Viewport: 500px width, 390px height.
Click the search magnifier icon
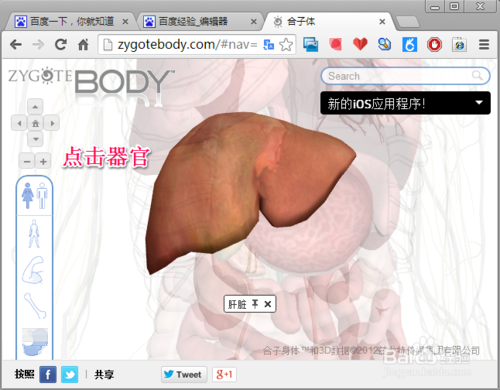[x=477, y=76]
